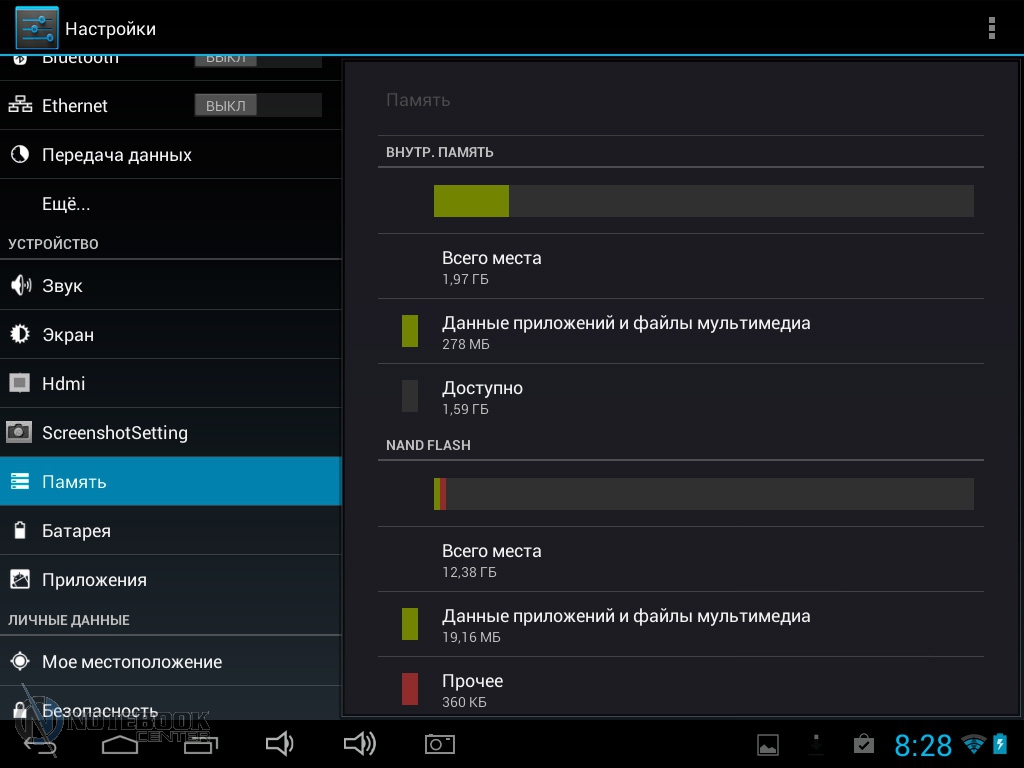This screenshot has width=1024, height=768.
Task: Toggle the Ethernet switch
Action: click(x=257, y=106)
